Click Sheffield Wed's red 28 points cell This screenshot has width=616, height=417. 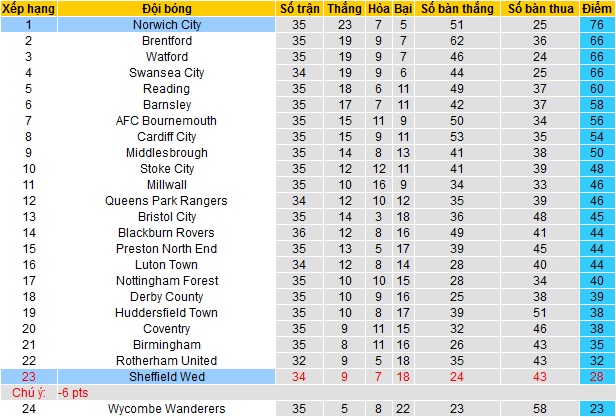[x=598, y=376]
